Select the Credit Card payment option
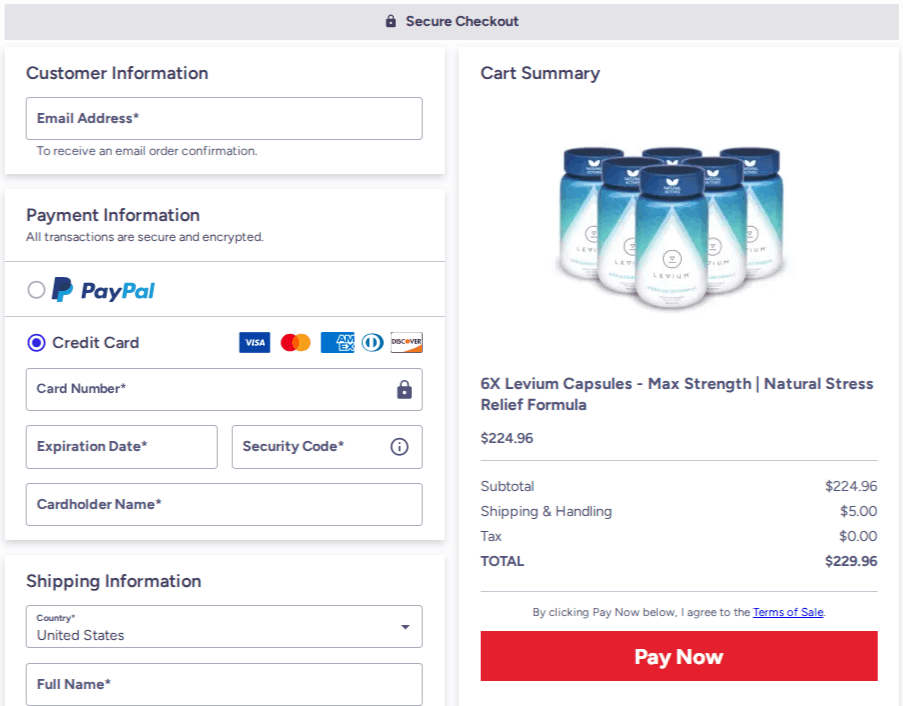Image resolution: width=903 pixels, height=706 pixels. (x=34, y=342)
